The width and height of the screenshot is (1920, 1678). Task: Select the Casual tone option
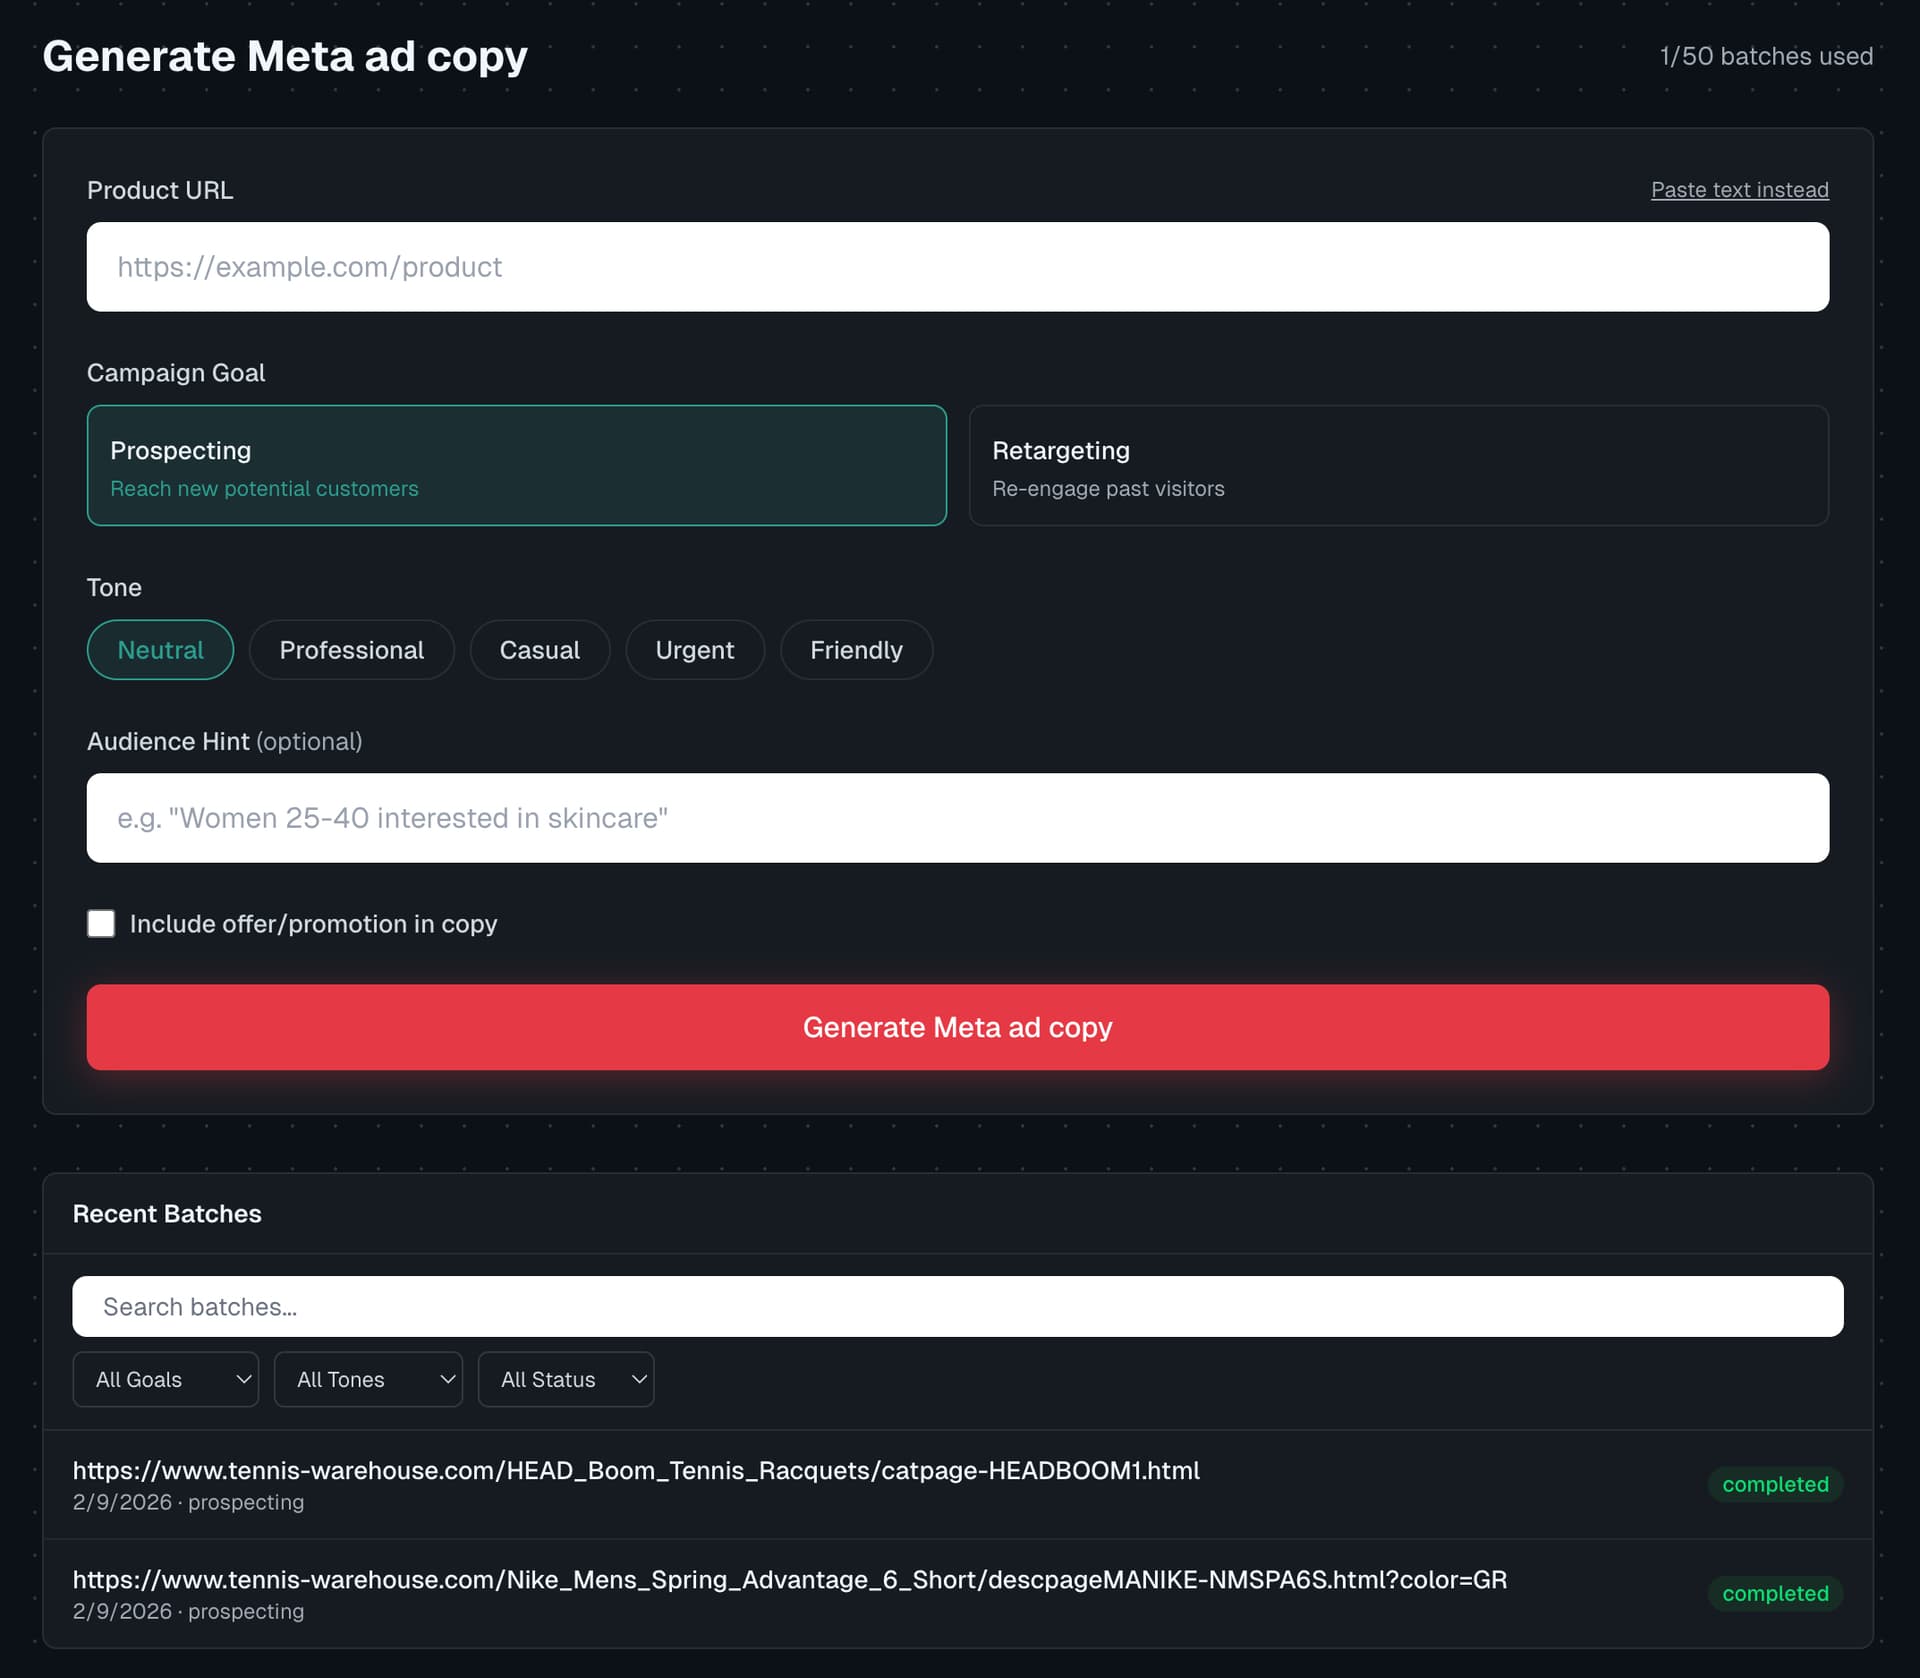pyautogui.click(x=539, y=649)
